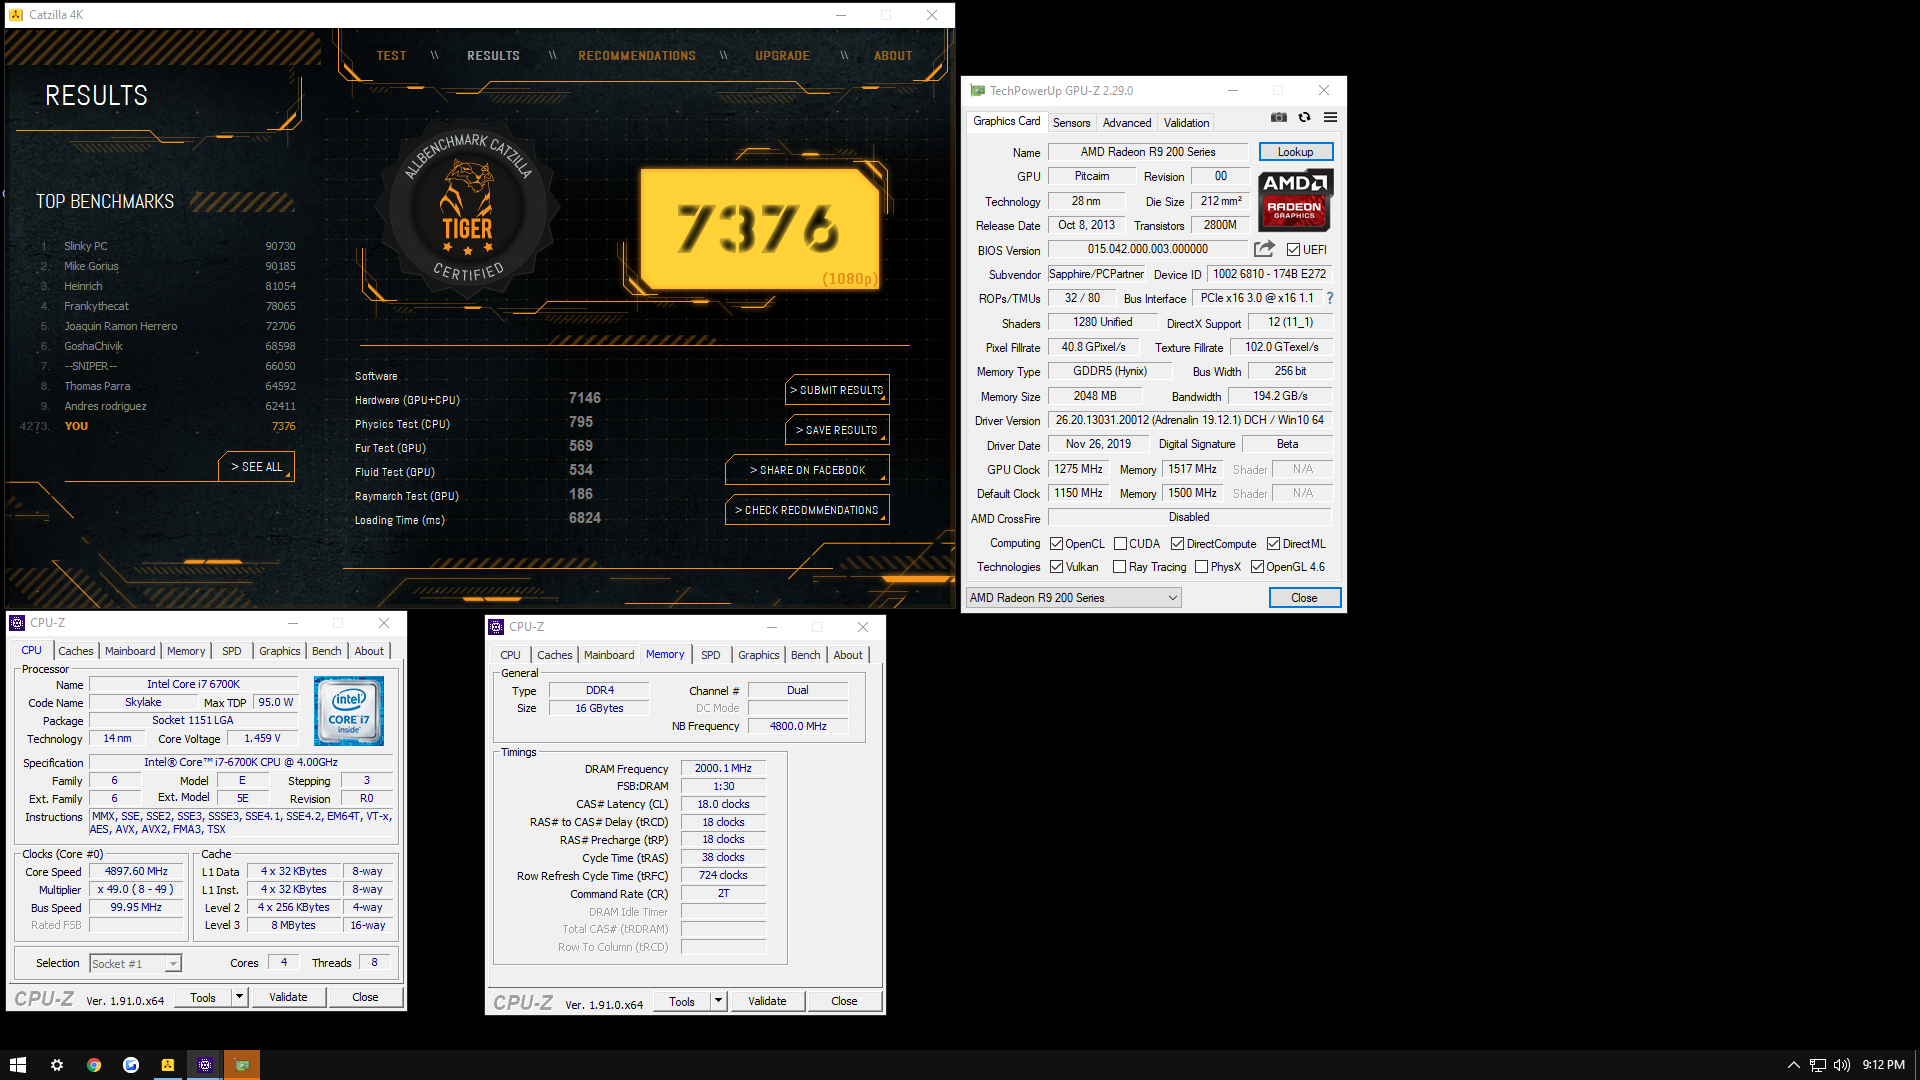Click Submit Results button
This screenshot has width=1920, height=1080.
click(837, 390)
